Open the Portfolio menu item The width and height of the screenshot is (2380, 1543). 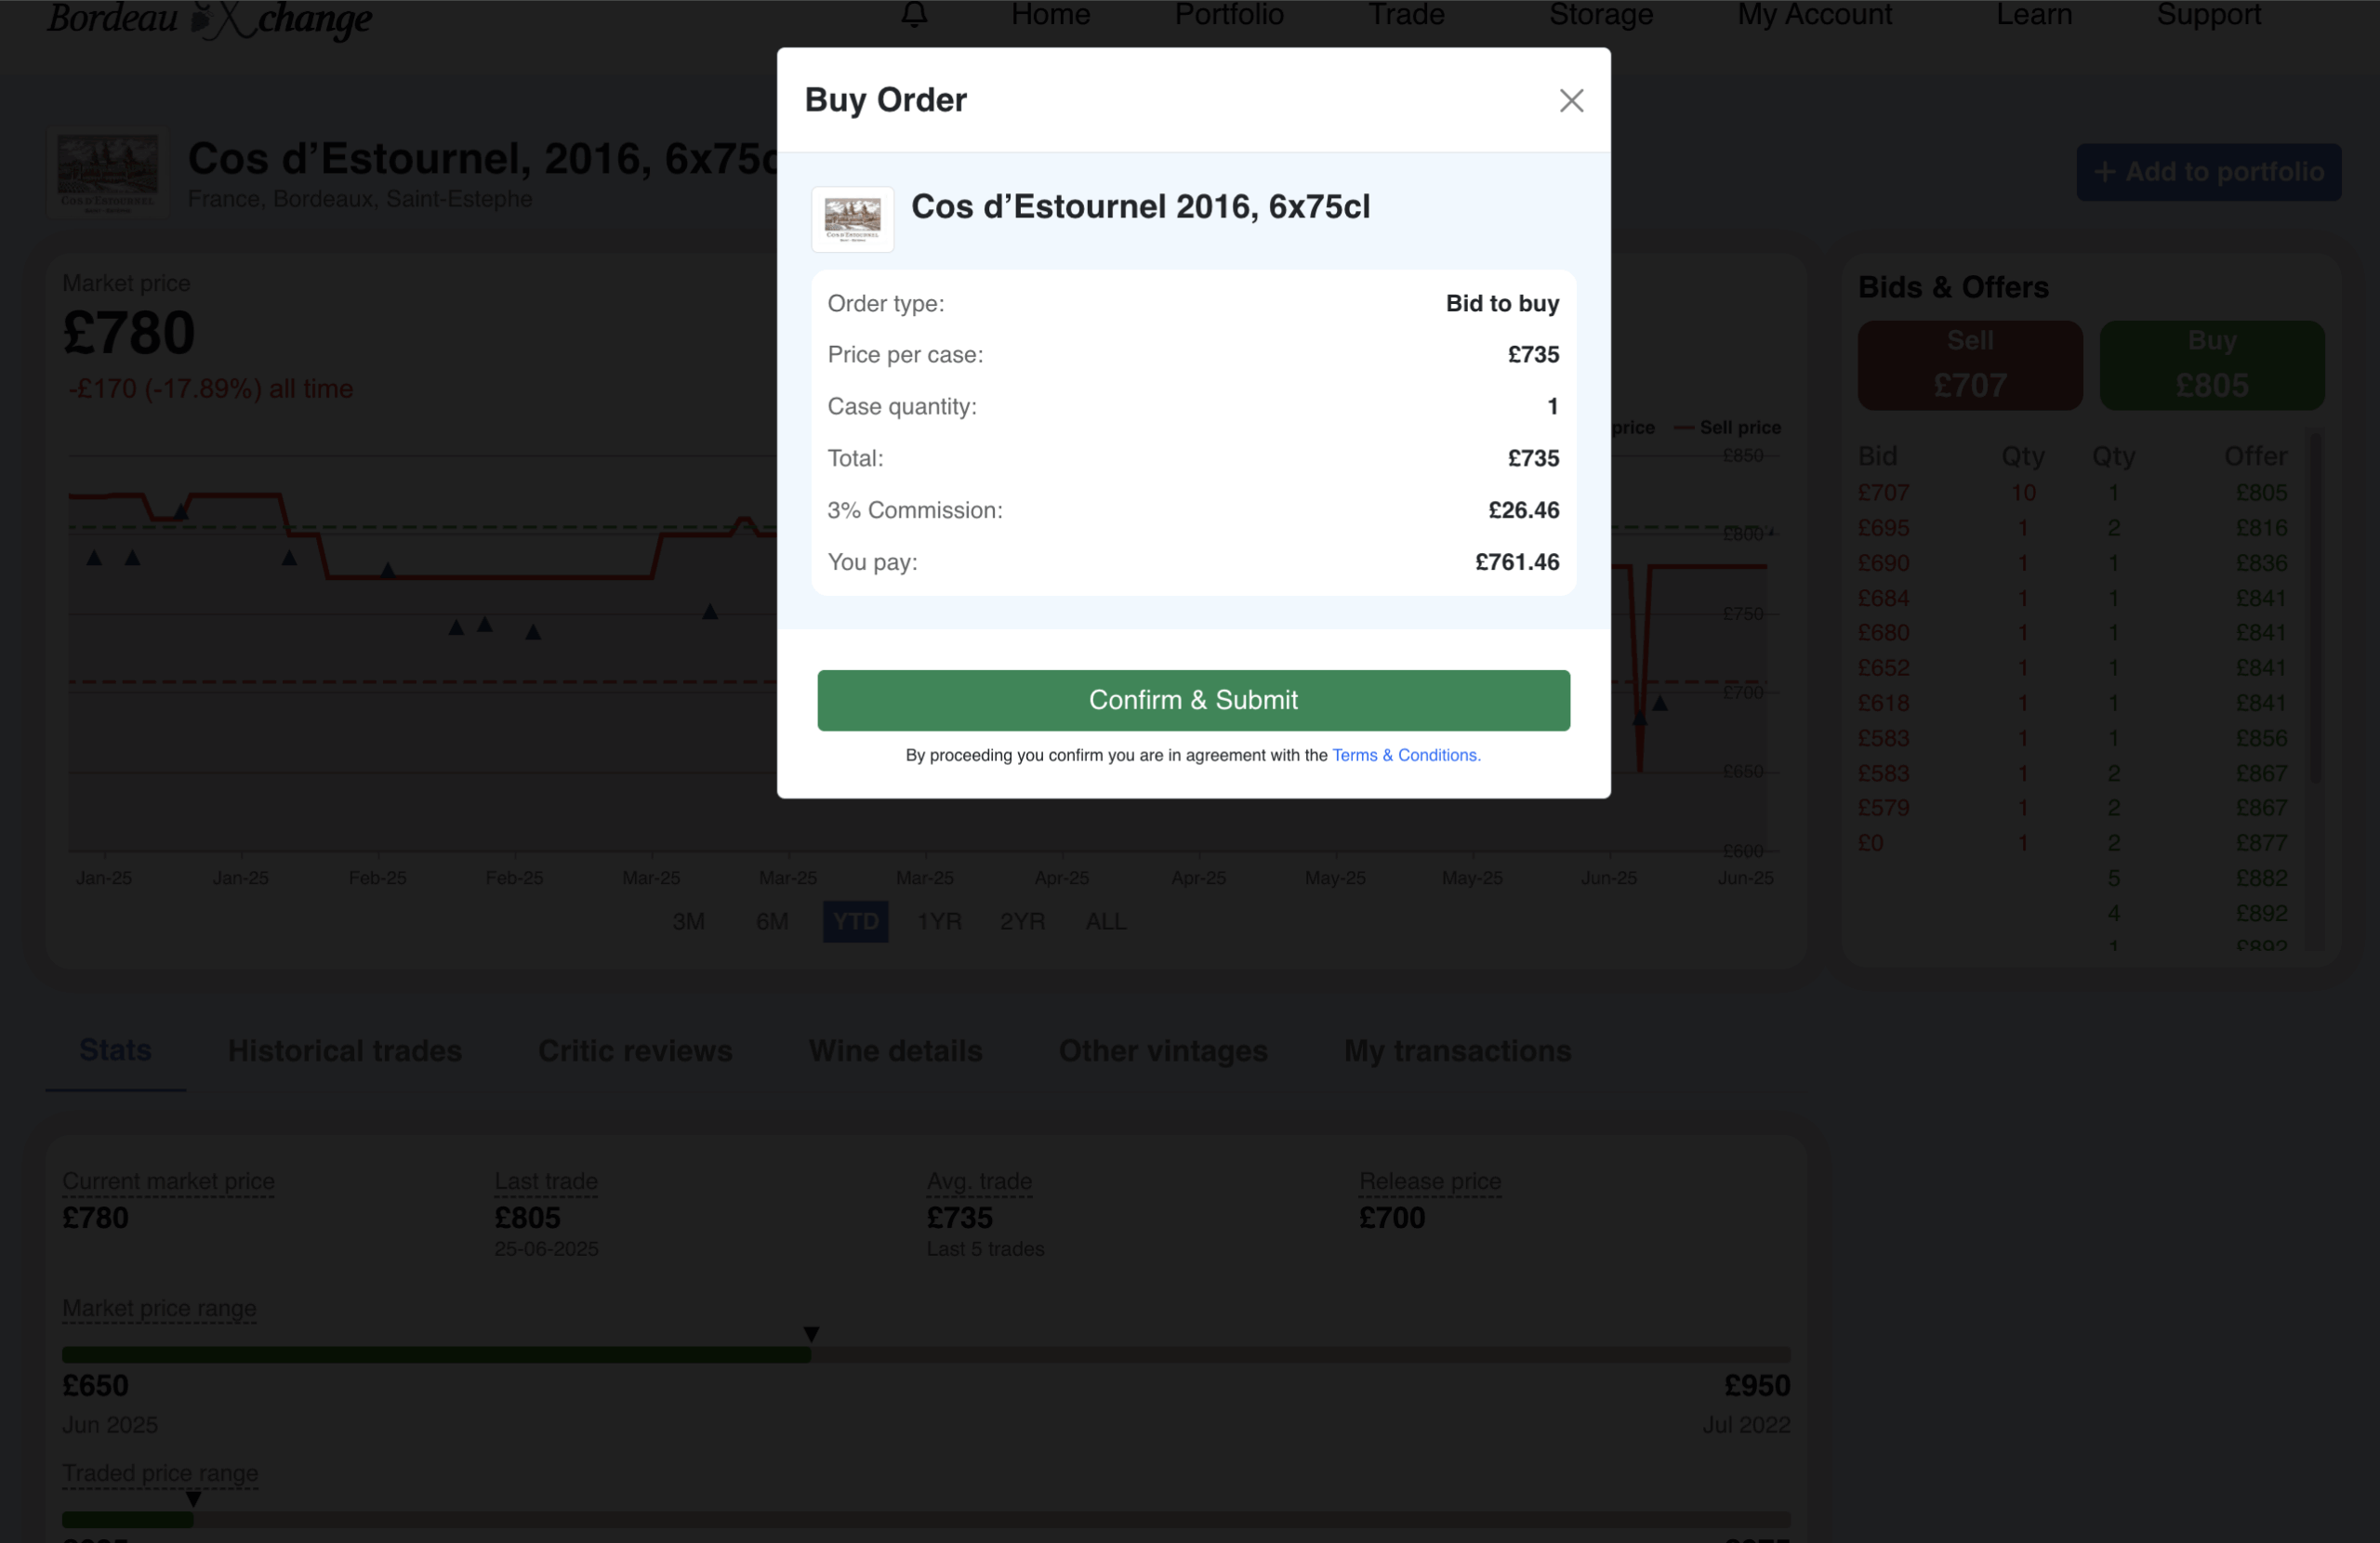pos(1229,14)
